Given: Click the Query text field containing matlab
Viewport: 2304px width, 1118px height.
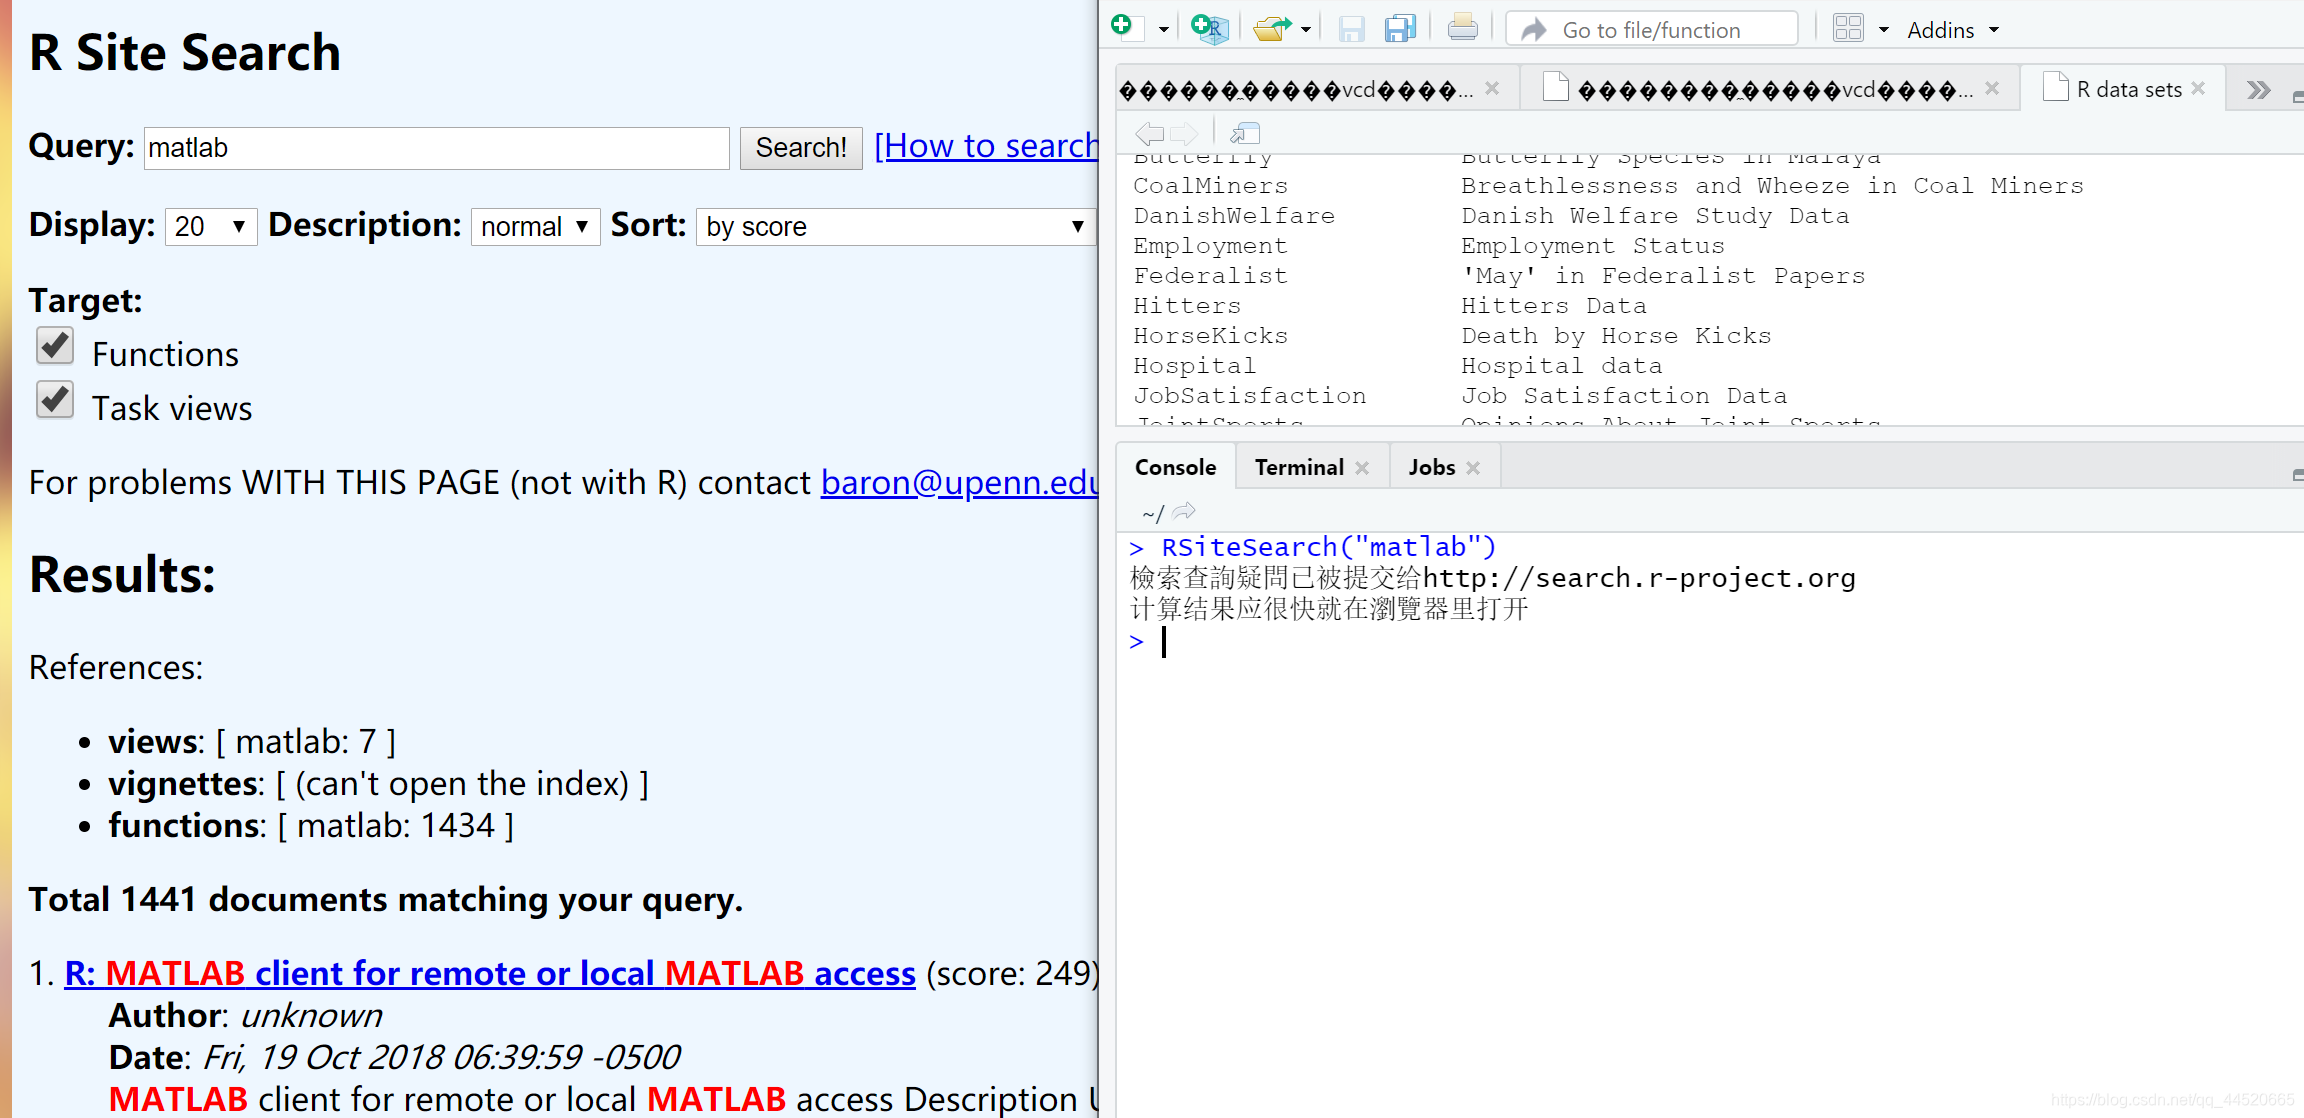Looking at the screenshot, I should coord(436,148).
